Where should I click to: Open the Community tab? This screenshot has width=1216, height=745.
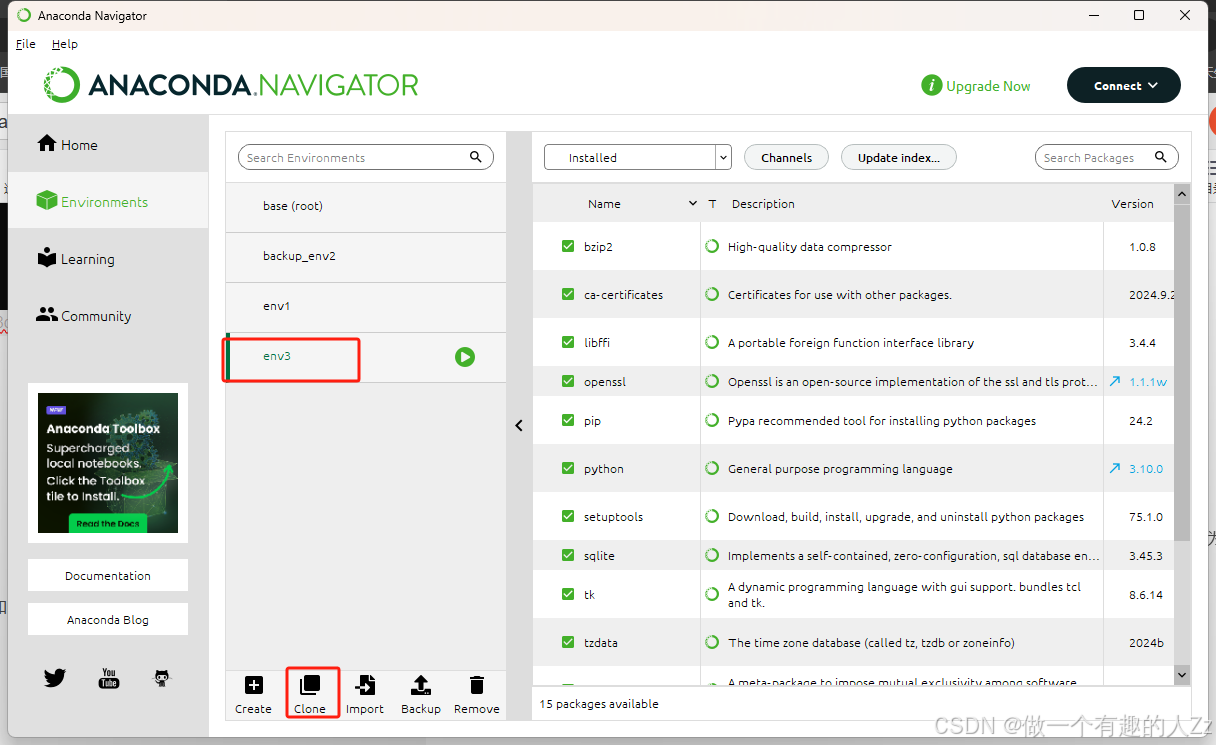click(x=108, y=315)
